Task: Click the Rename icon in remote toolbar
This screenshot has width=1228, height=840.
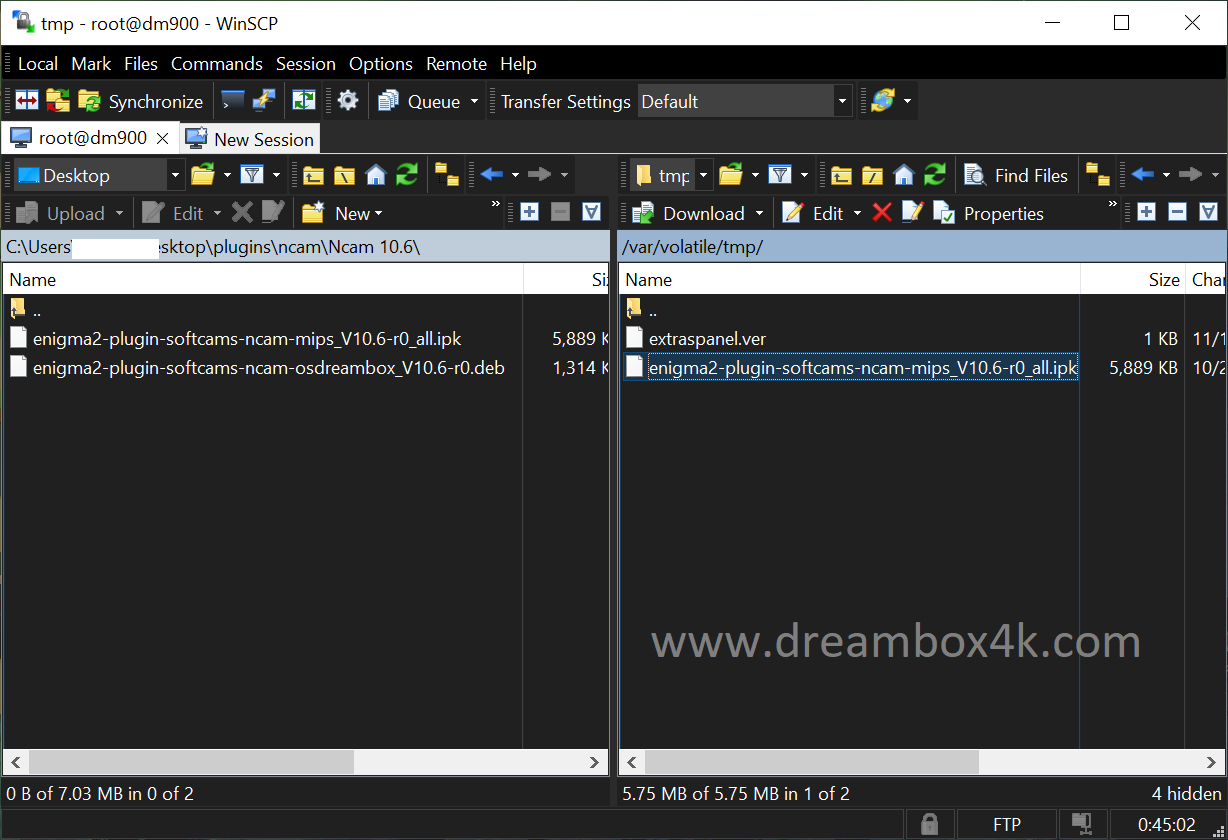Action: tap(912, 212)
